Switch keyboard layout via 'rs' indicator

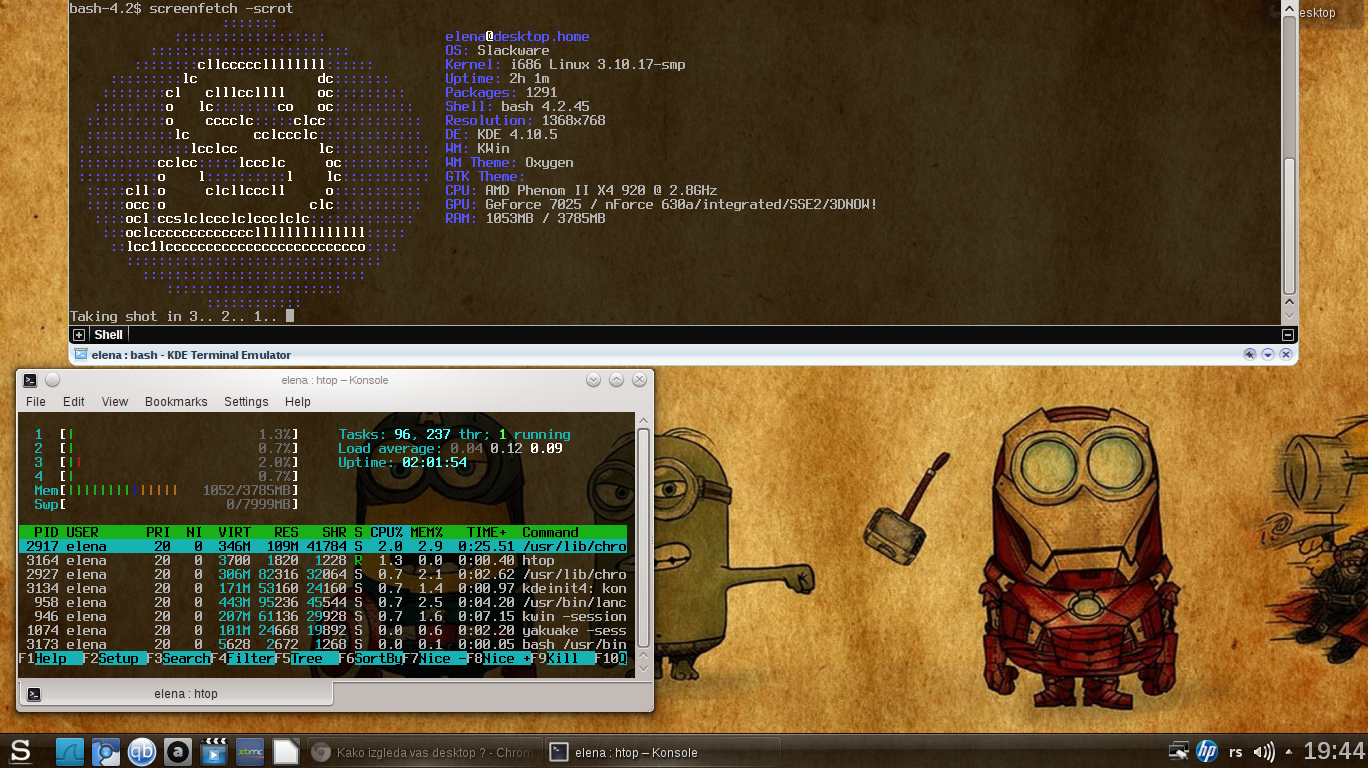tap(1236, 752)
